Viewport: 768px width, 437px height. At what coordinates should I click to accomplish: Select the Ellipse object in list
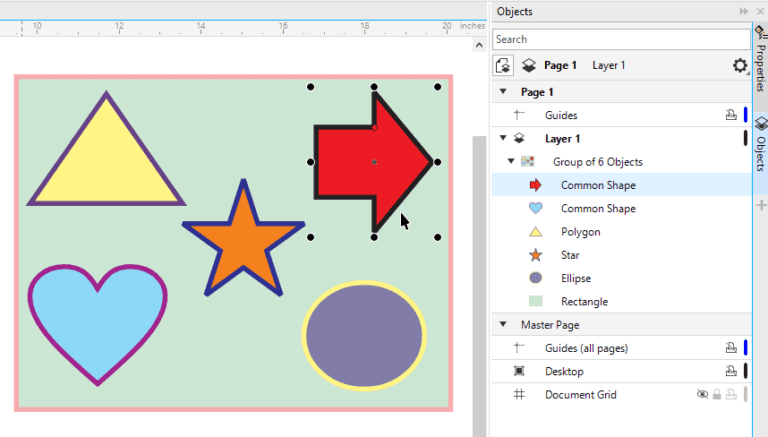(576, 278)
